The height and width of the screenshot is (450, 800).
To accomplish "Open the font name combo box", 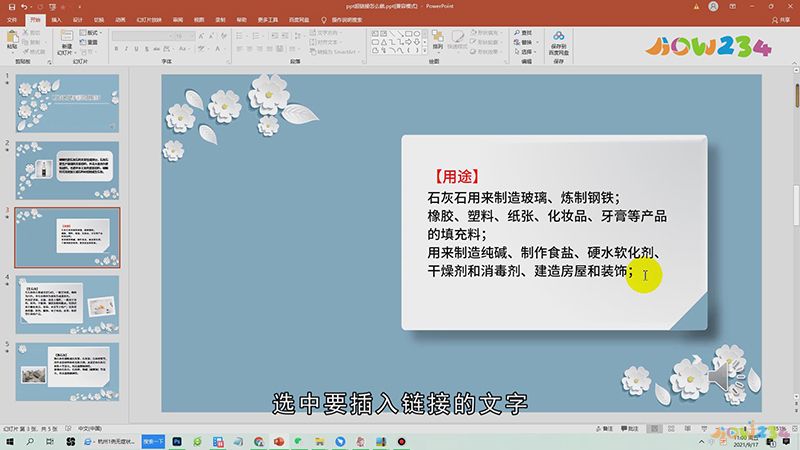I will click(142, 36).
